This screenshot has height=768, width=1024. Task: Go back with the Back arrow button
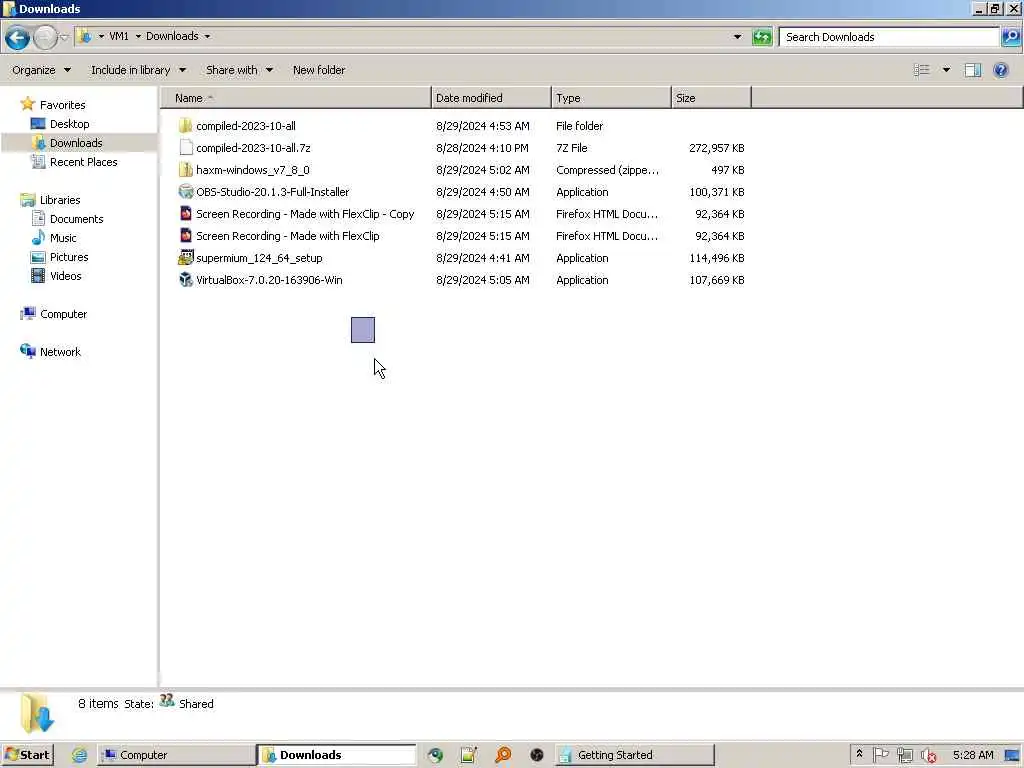click(x=17, y=37)
